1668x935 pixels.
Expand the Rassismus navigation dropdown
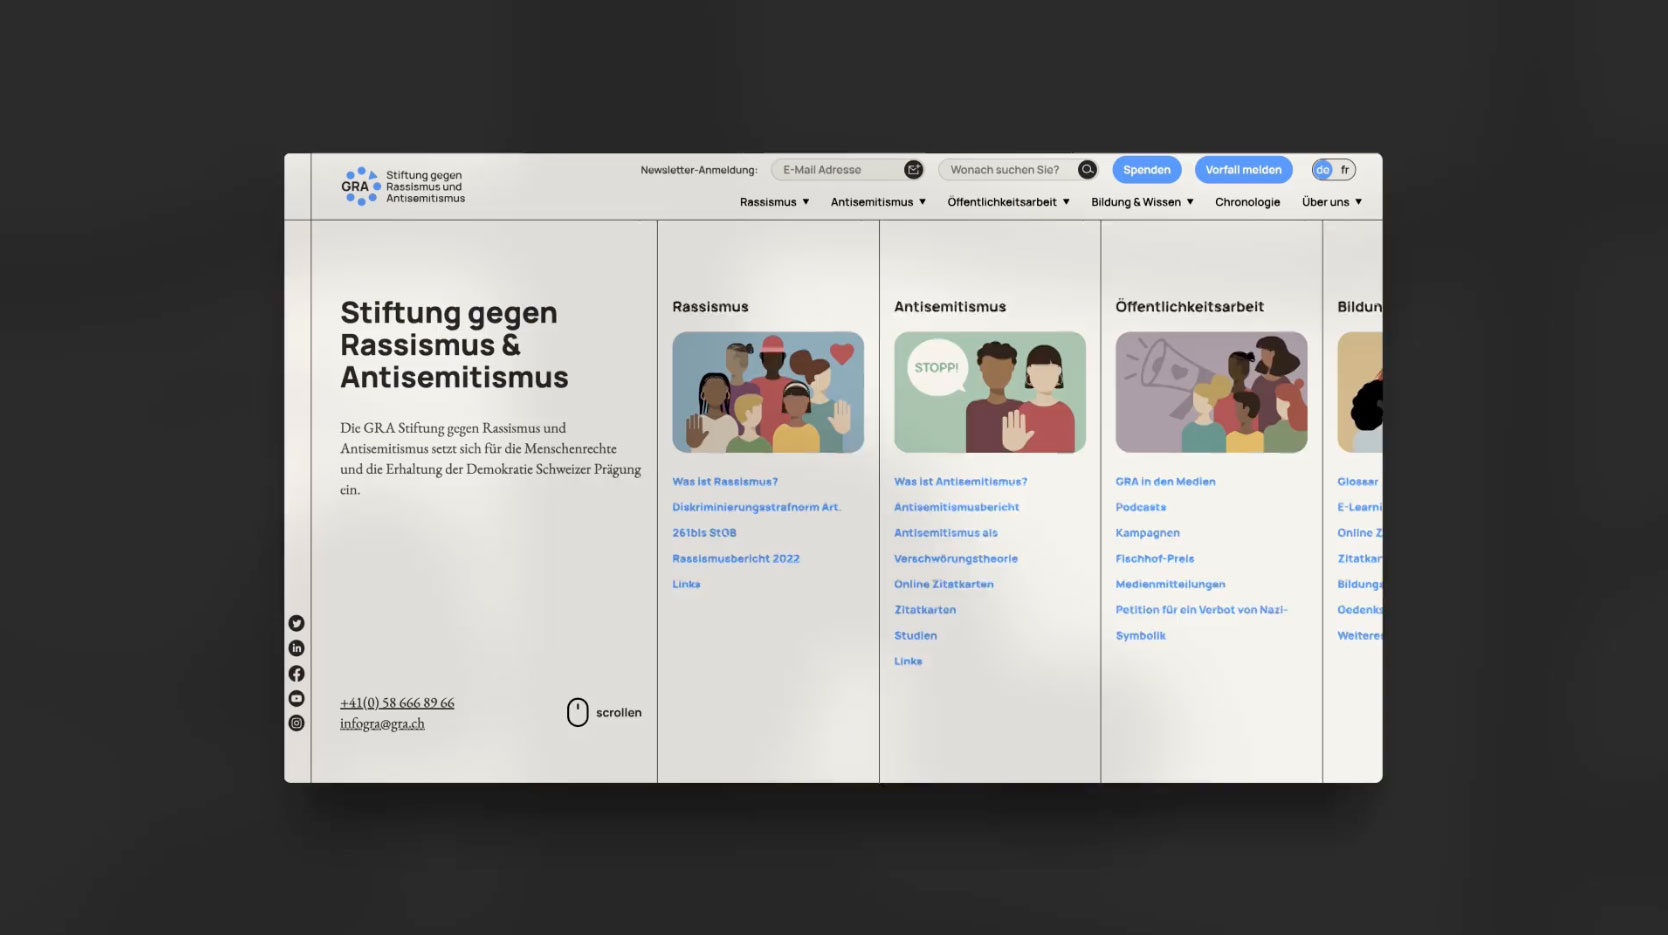[x=774, y=202]
